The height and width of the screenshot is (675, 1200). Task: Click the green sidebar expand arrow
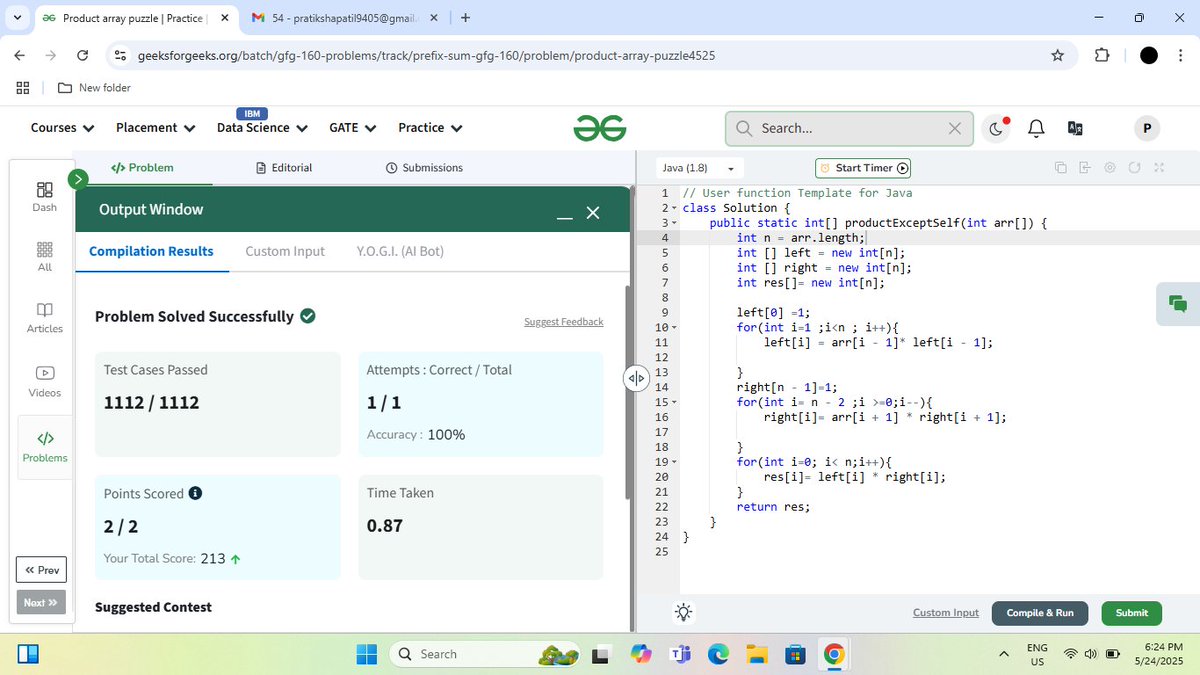(78, 179)
